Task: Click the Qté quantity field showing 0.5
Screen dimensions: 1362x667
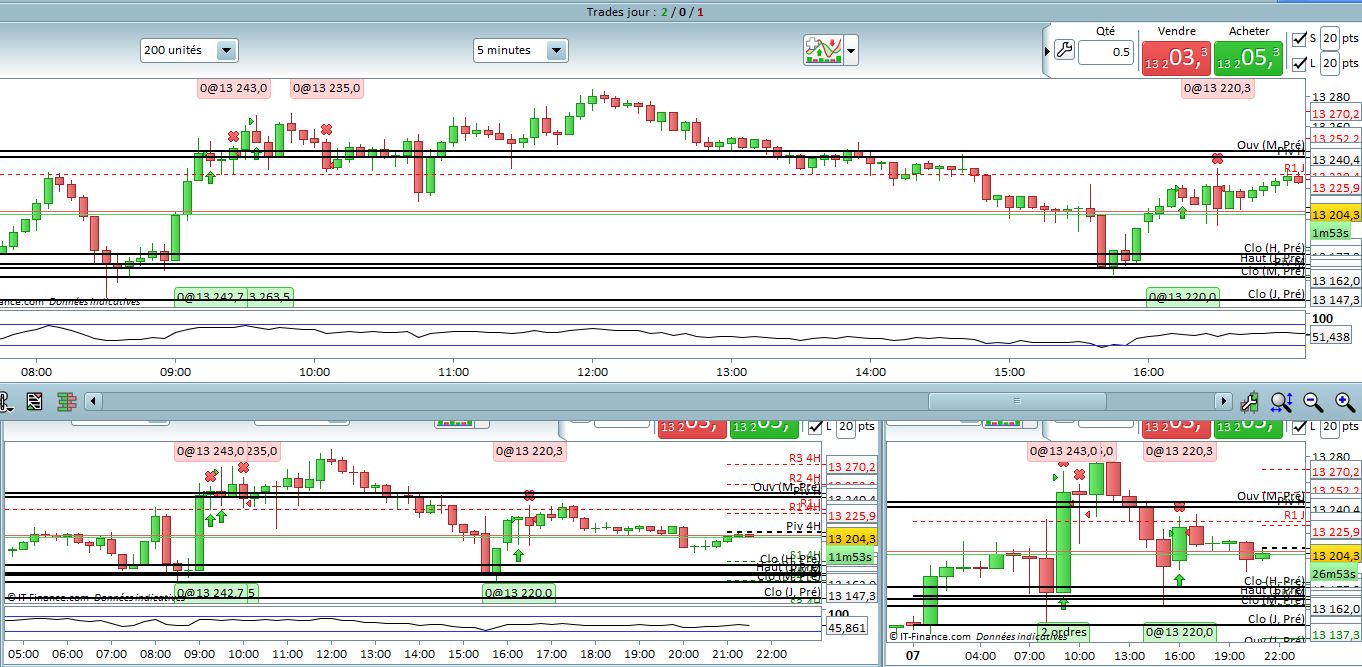Action: tap(1106, 52)
